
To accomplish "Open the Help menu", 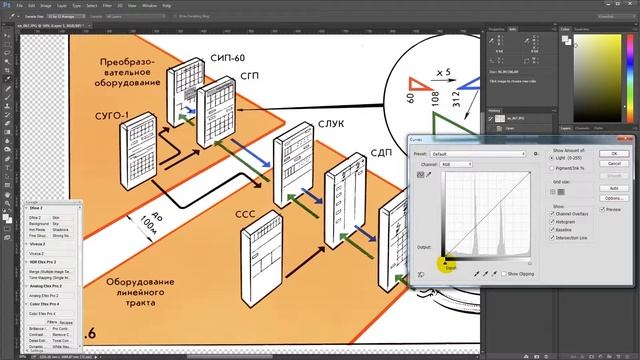I will pyautogui.click(x=167, y=6).
